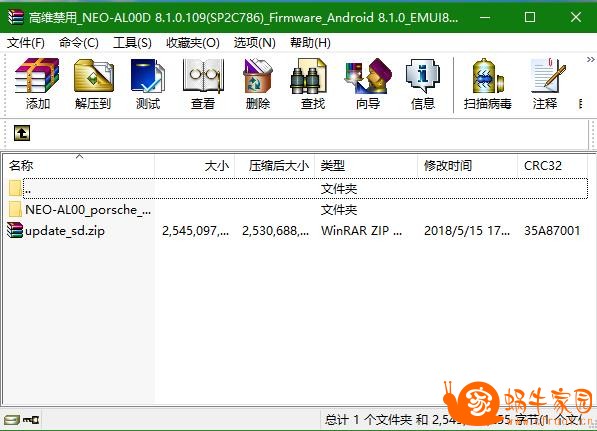597x431 pixels.
Task: Open the 命令(C) menu
Action: 79,43
